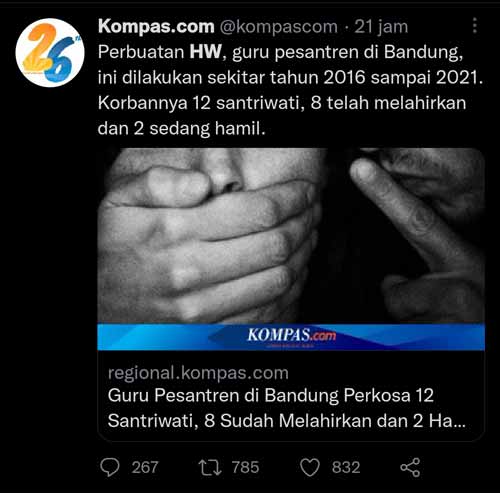Click the retweet arrows icon
The height and width of the screenshot is (493, 500).
pyautogui.click(x=210, y=467)
